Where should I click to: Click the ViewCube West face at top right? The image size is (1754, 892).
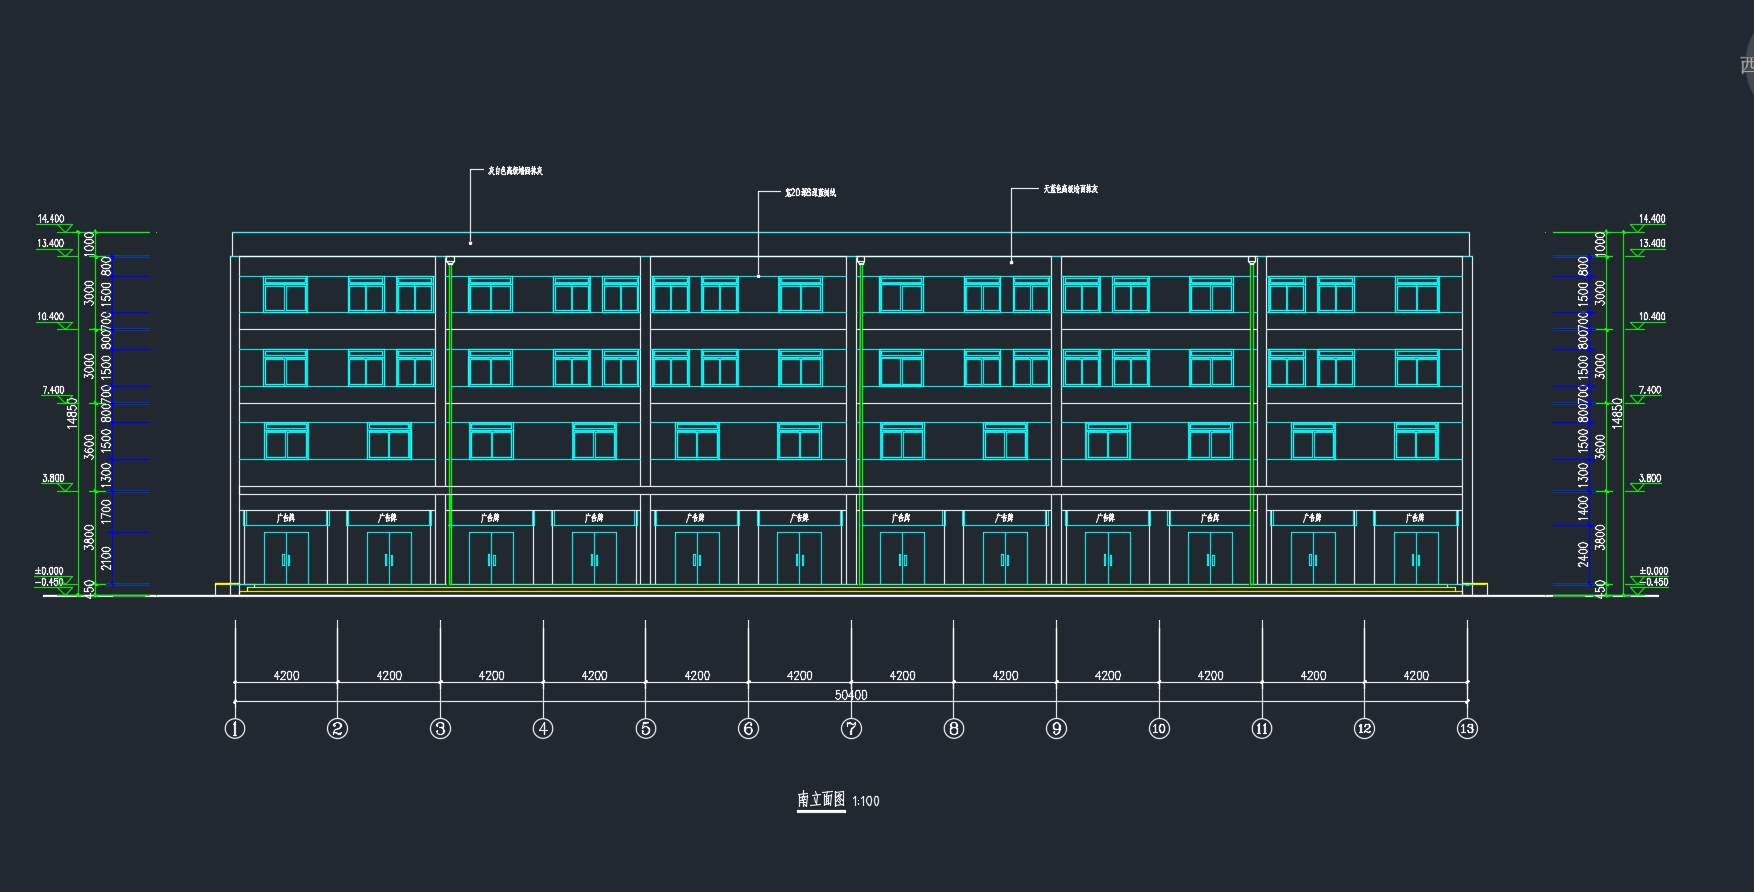tap(1746, 65)
